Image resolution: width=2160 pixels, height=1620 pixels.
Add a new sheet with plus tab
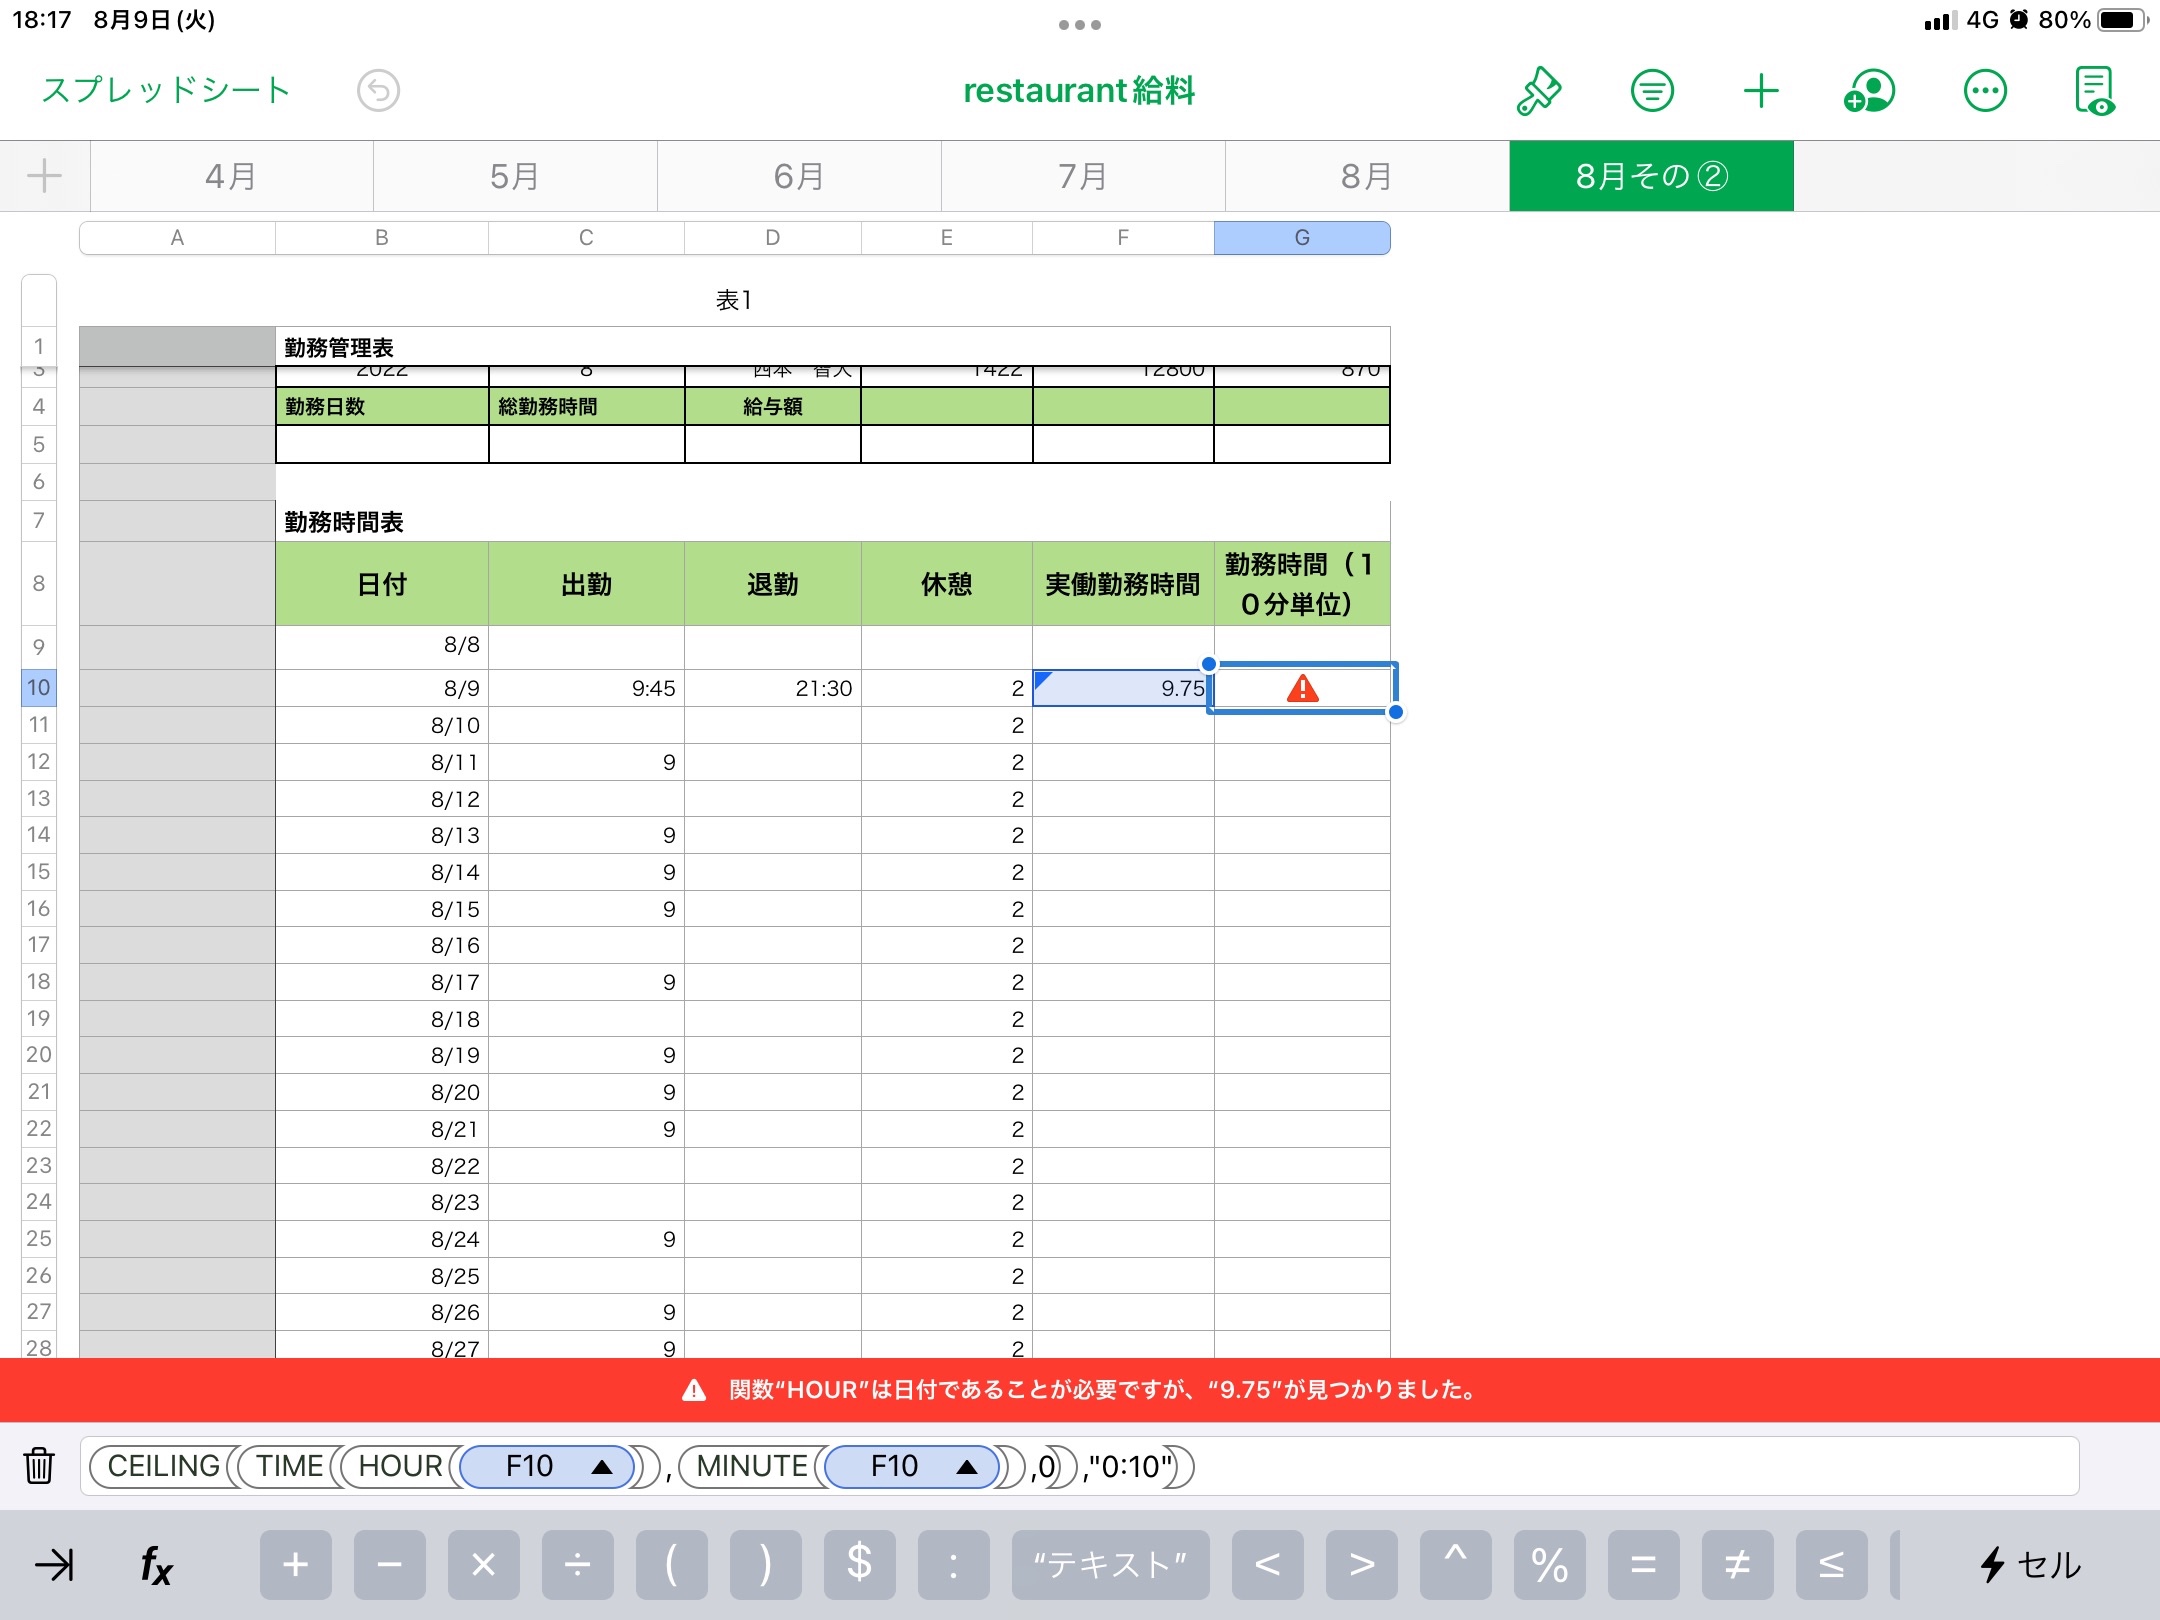(x=44, y=177)
